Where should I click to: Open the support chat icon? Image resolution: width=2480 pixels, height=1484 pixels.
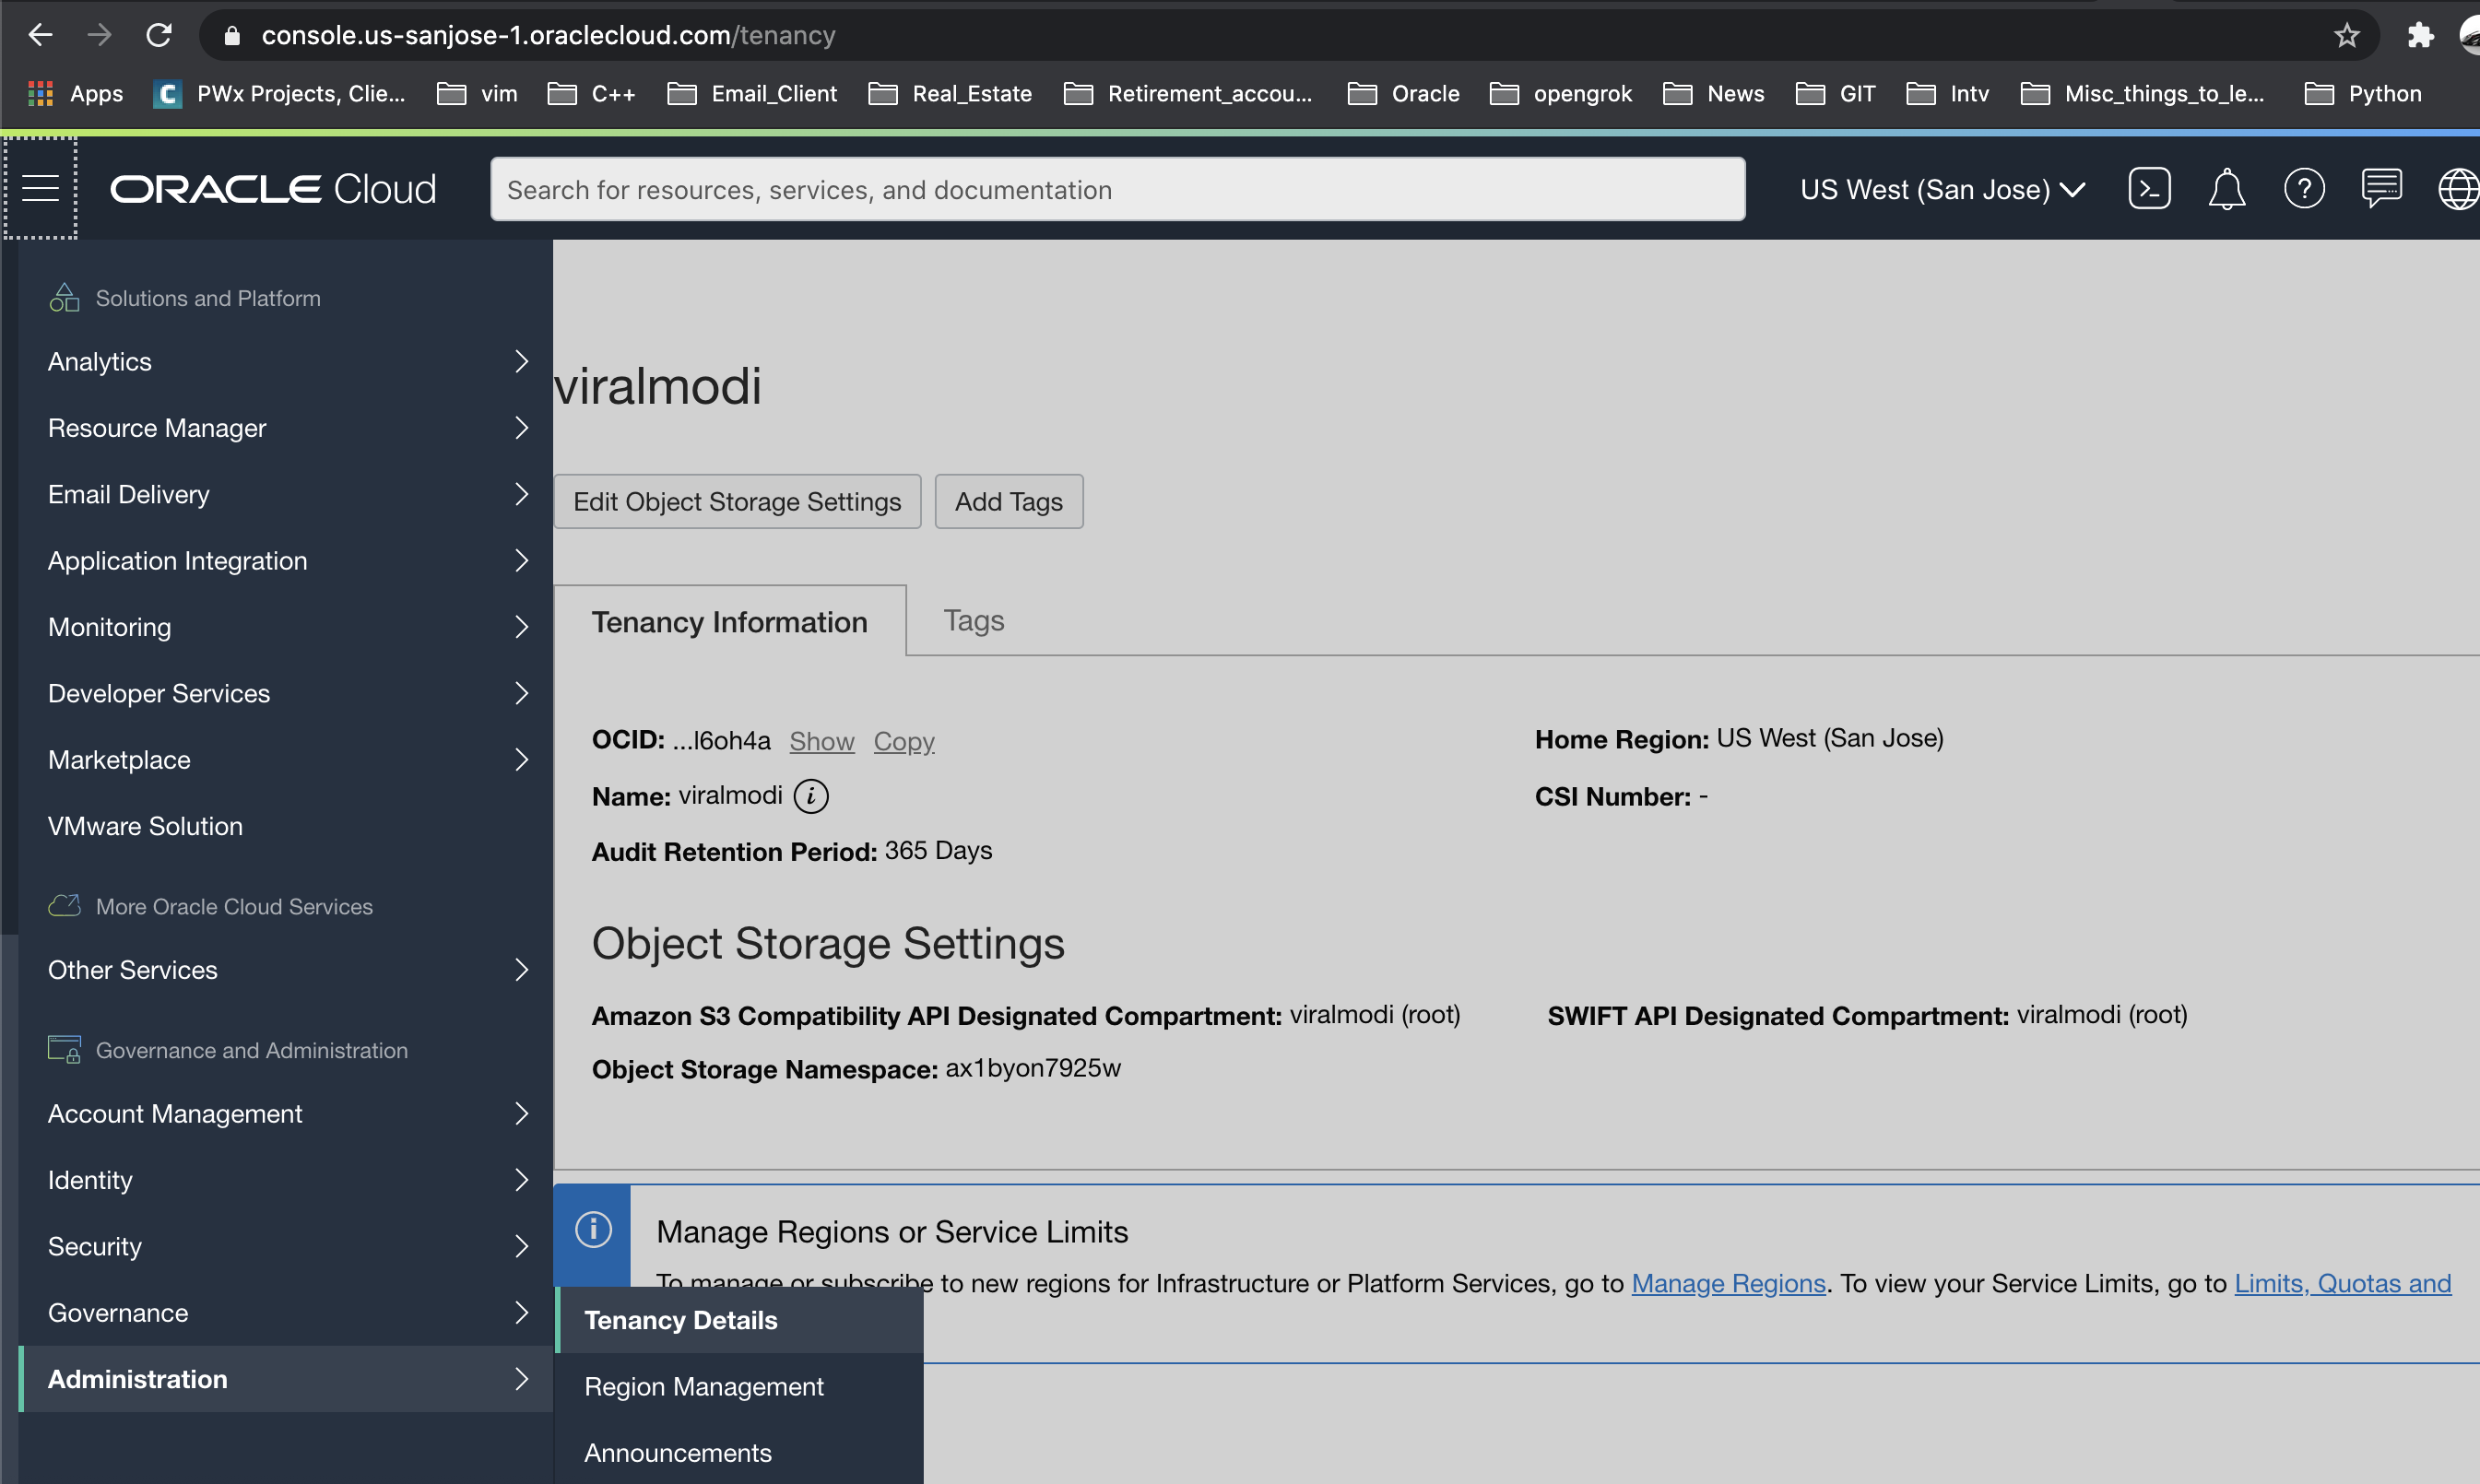coord(2381,188)
